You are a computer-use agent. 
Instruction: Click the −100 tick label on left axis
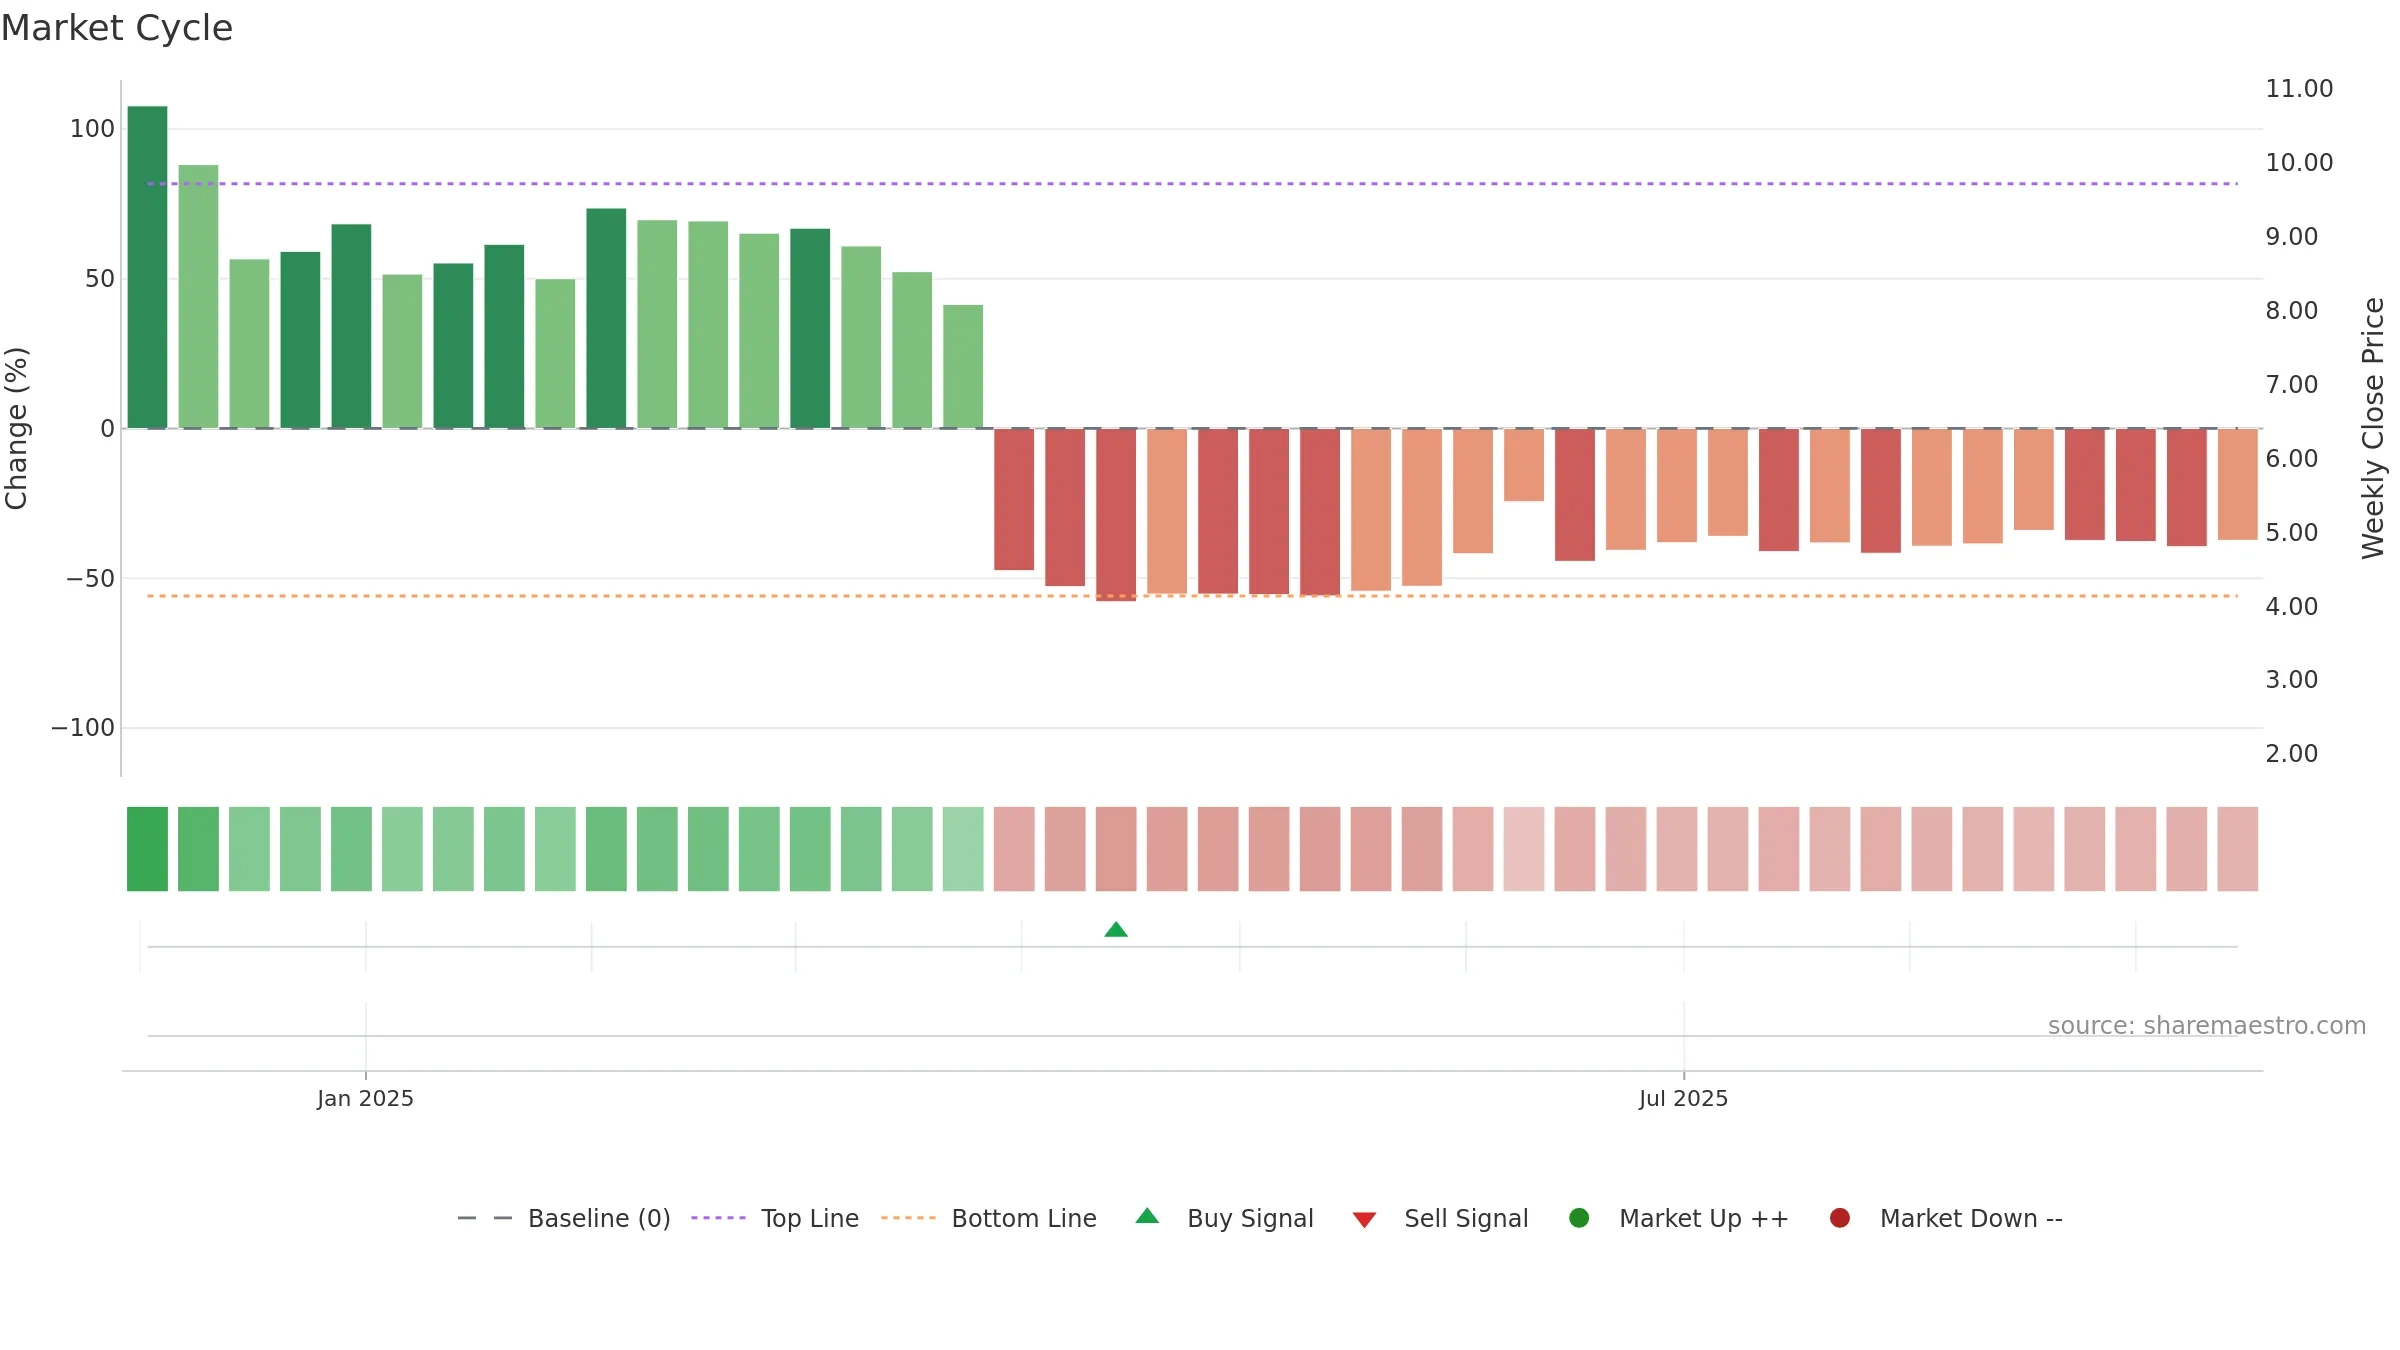83,728
